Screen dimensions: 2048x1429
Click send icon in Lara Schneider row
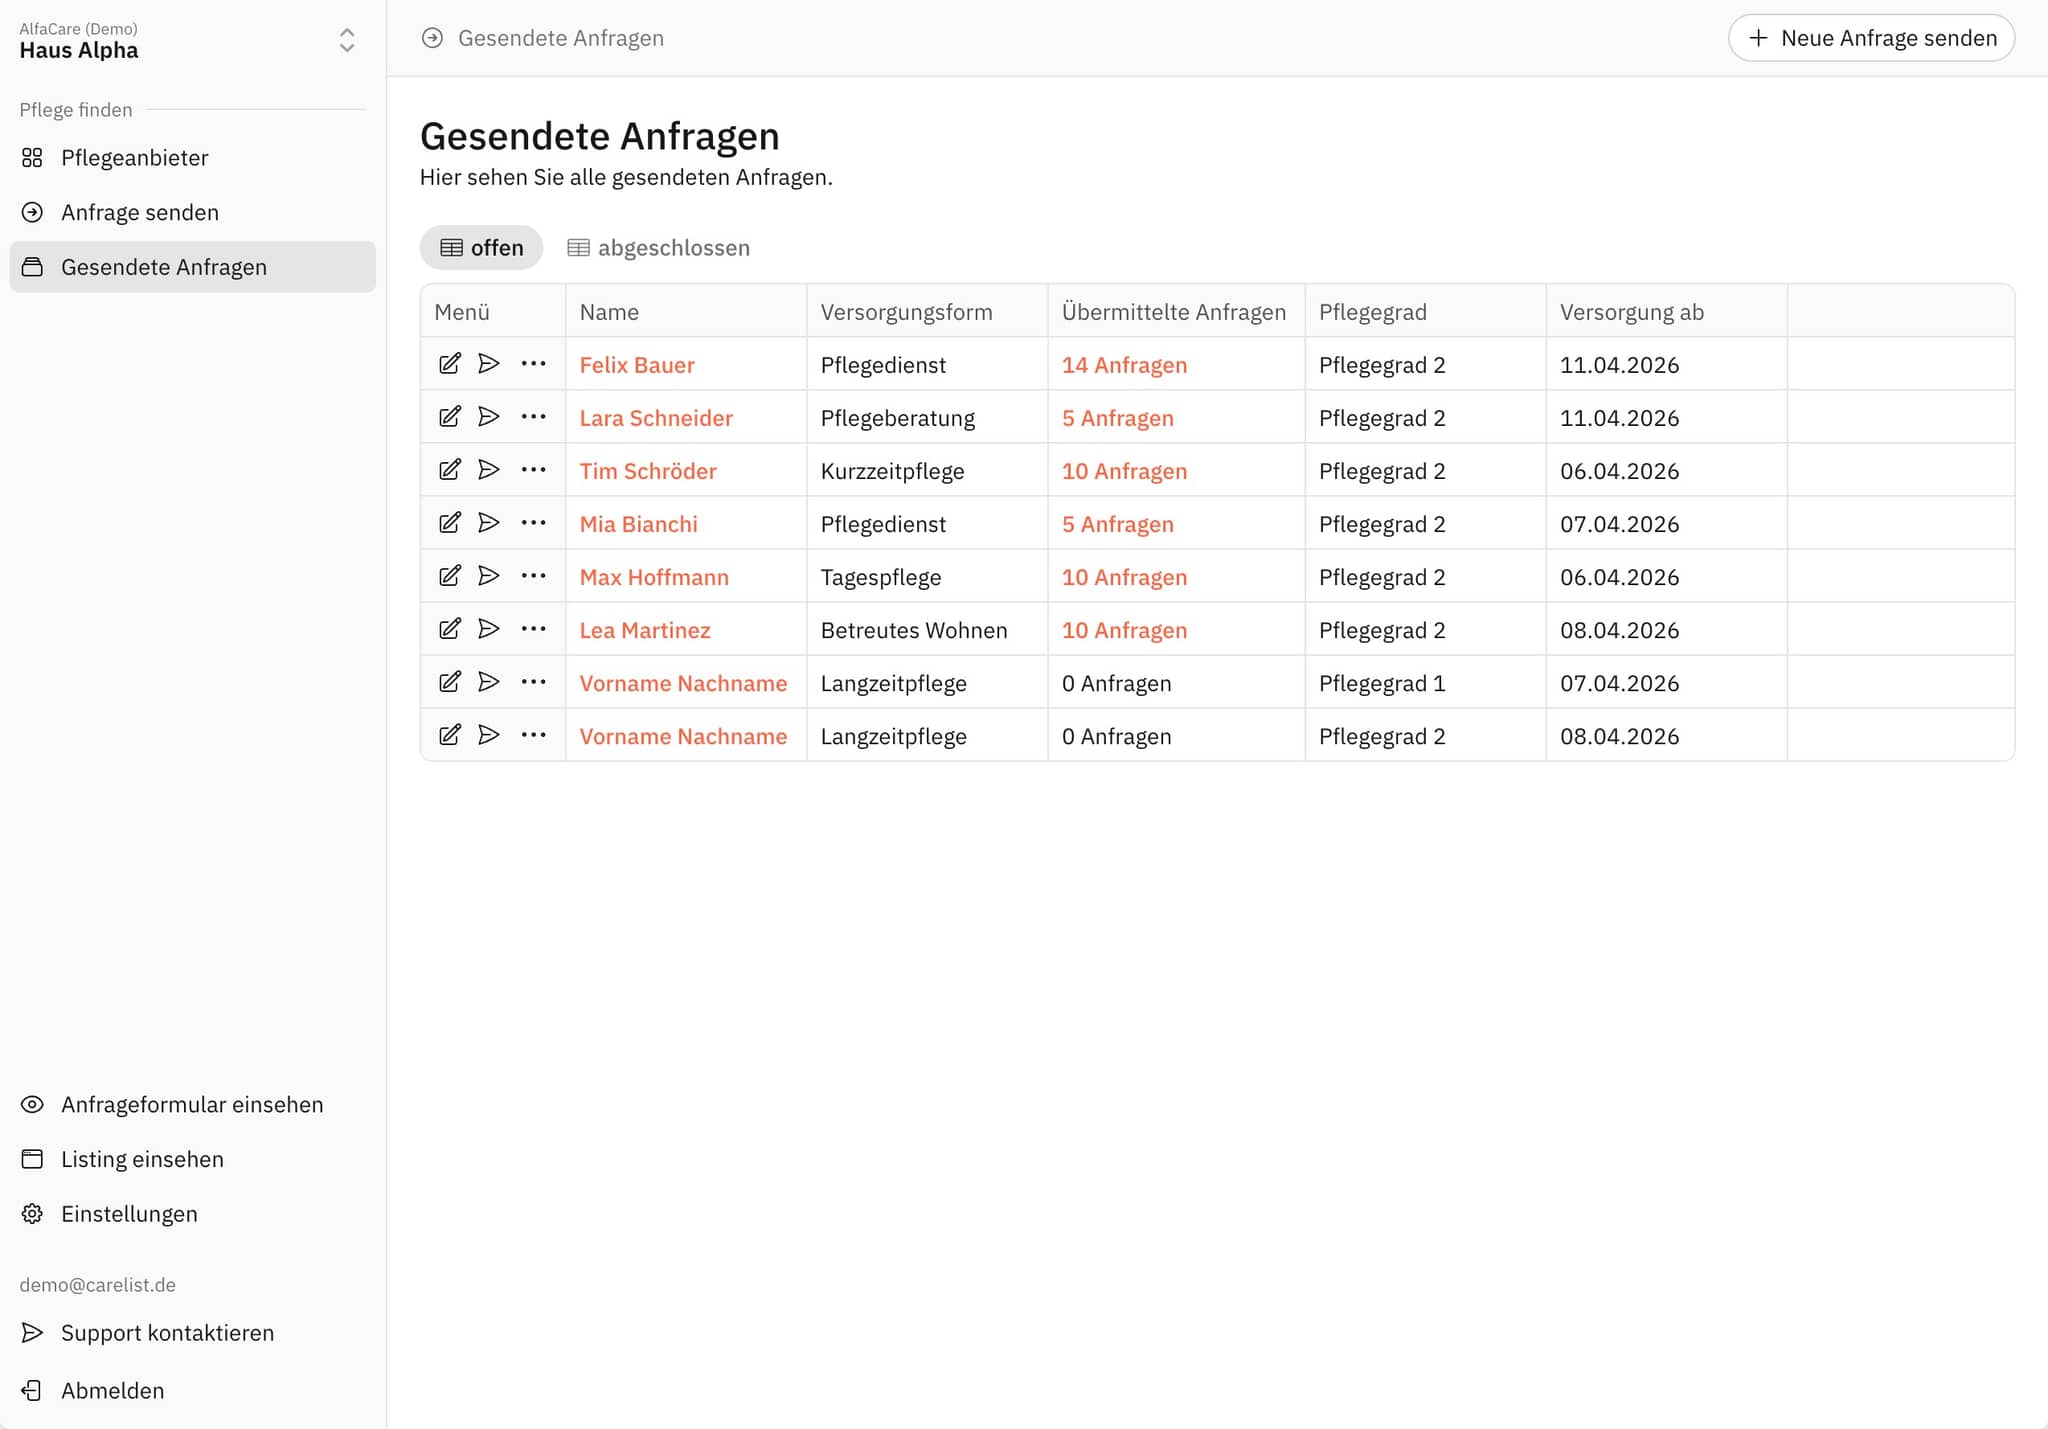[488, 417]
